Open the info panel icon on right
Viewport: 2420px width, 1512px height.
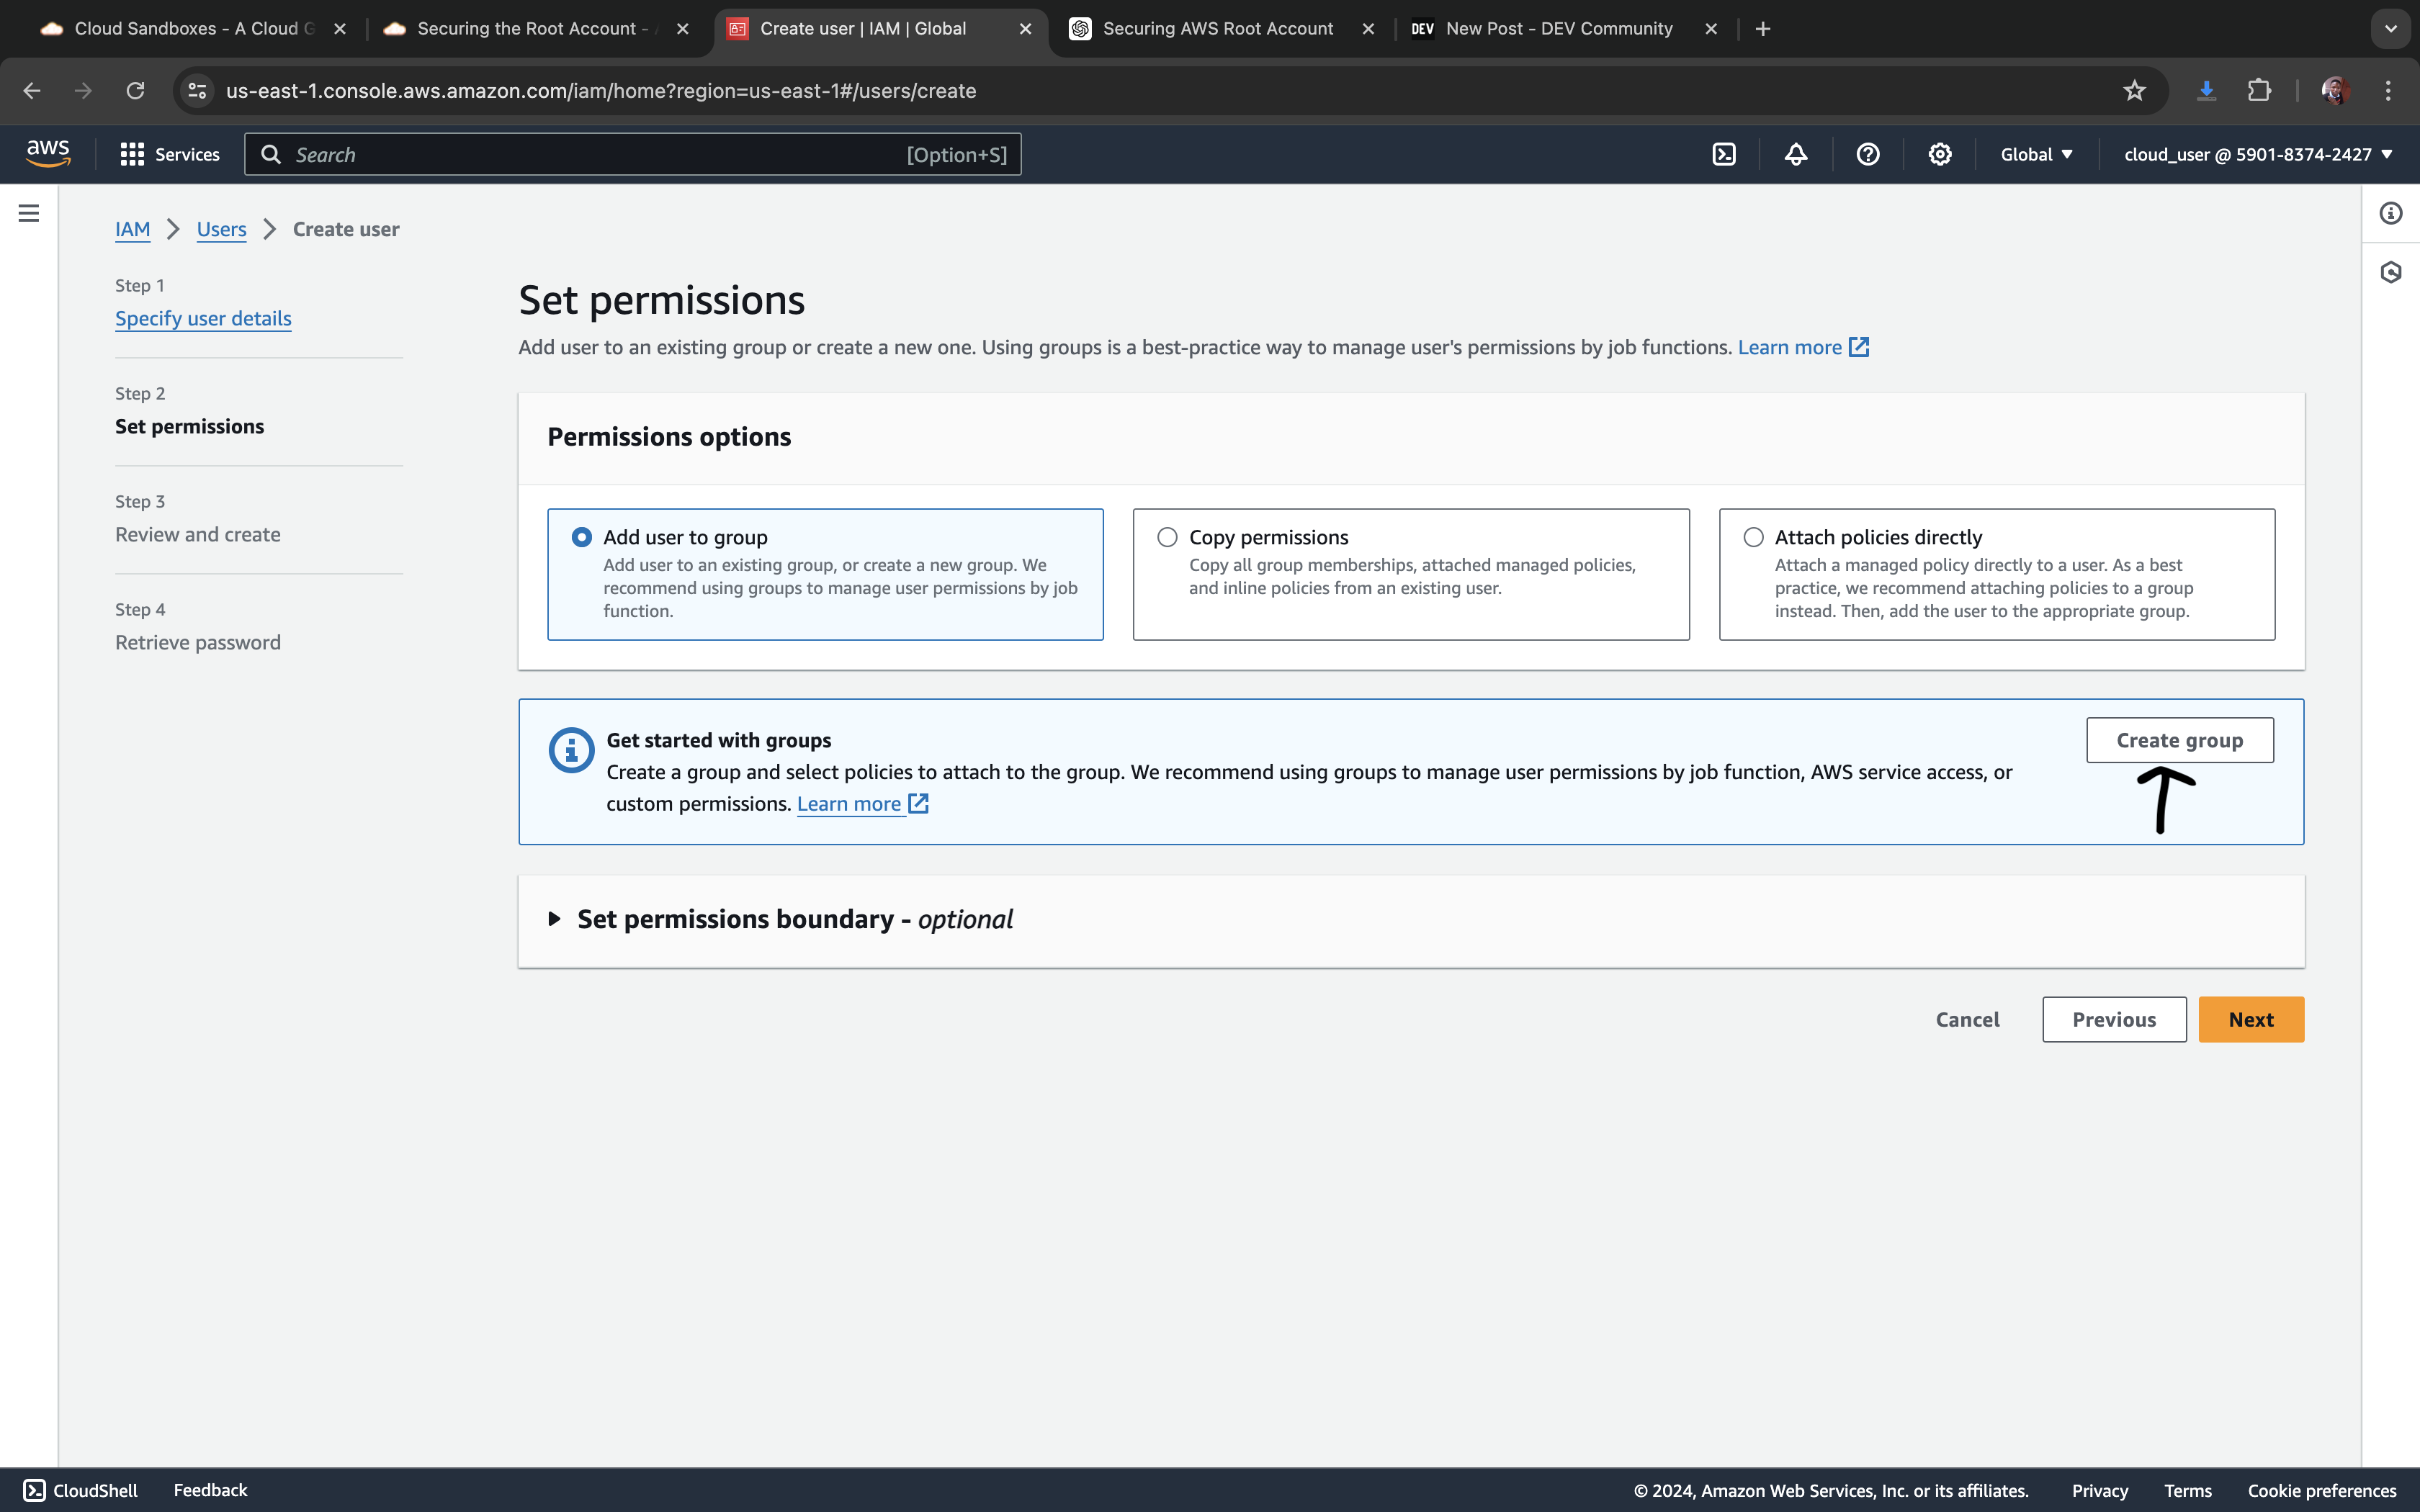(2391, 213)
